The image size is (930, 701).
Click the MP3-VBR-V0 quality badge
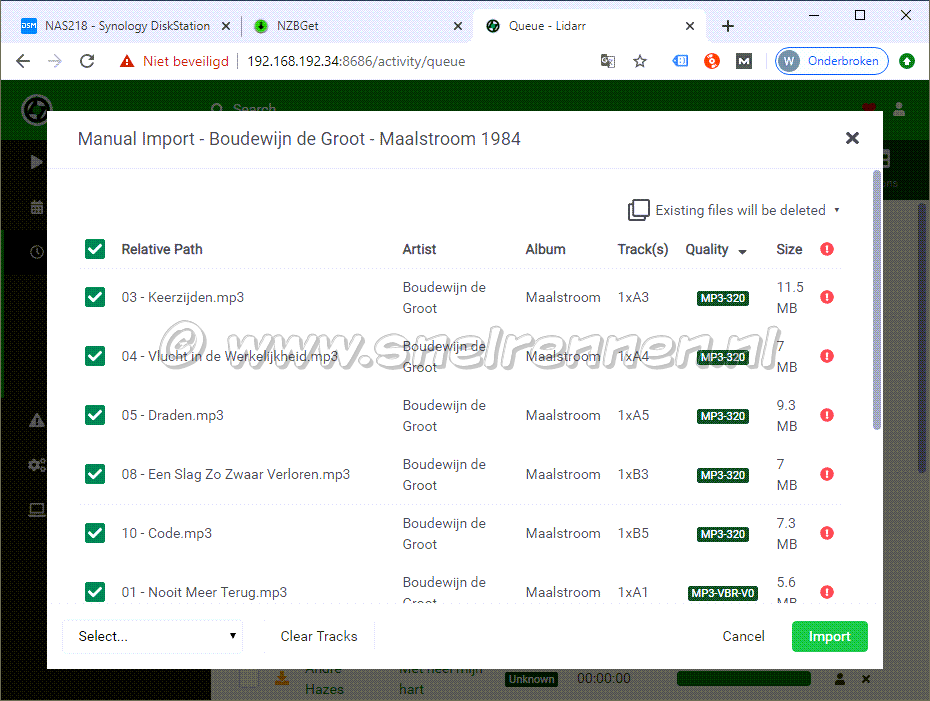point(722,593)
